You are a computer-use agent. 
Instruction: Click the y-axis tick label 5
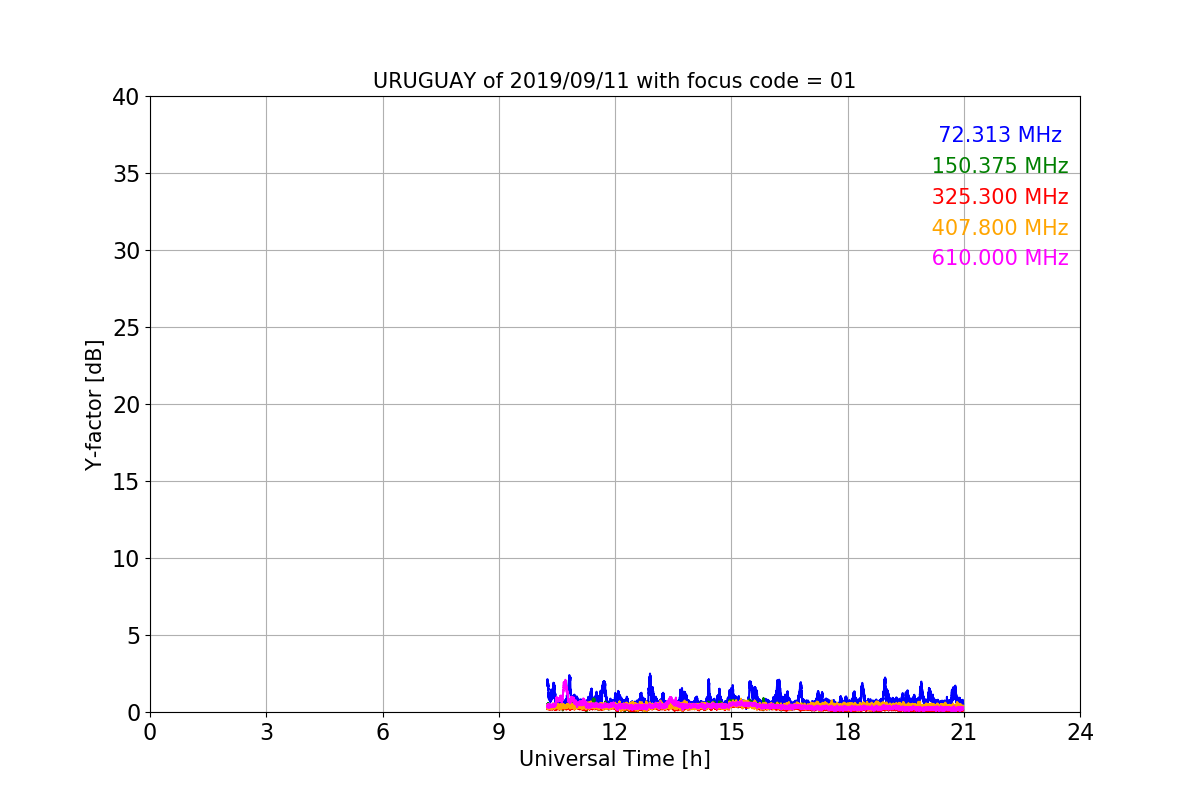tap(133, 636)
